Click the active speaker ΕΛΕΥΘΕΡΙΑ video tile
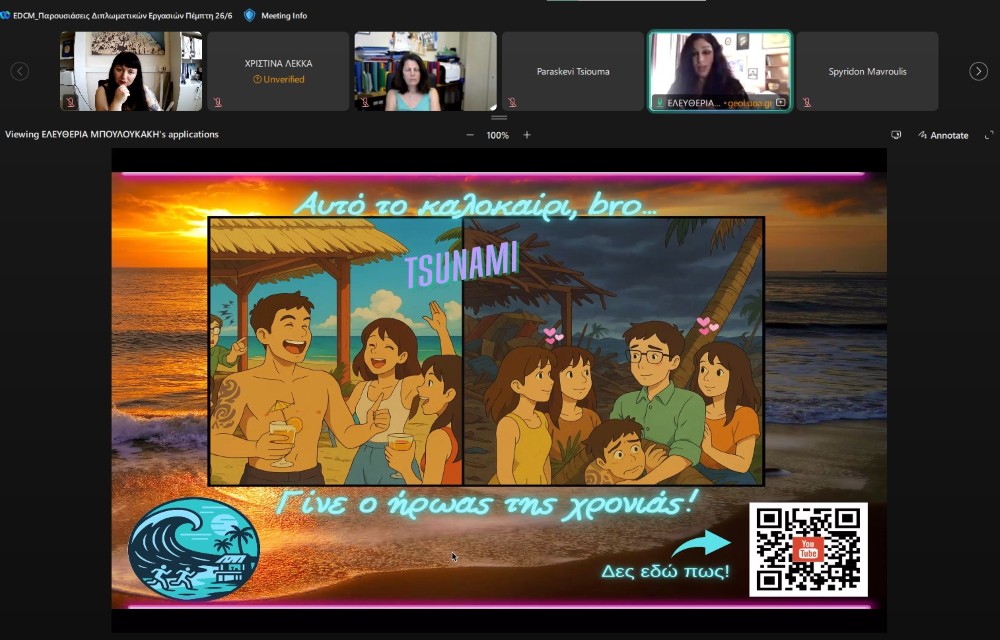This screenshot has height=640, width=1000. click(720, 65)
